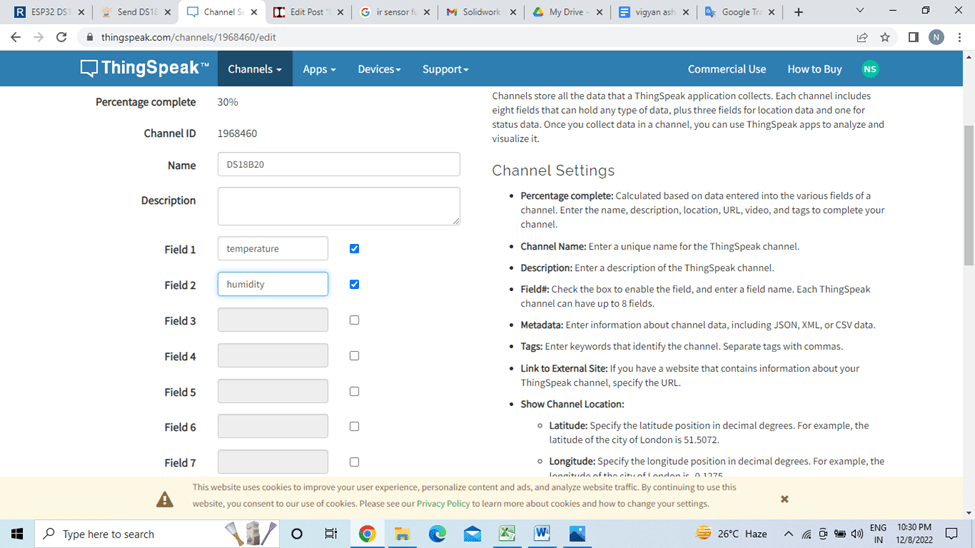The width and height of the screenshot is (975, 548).
Task: Open Word from taskbar
Action: pos(542,534)
